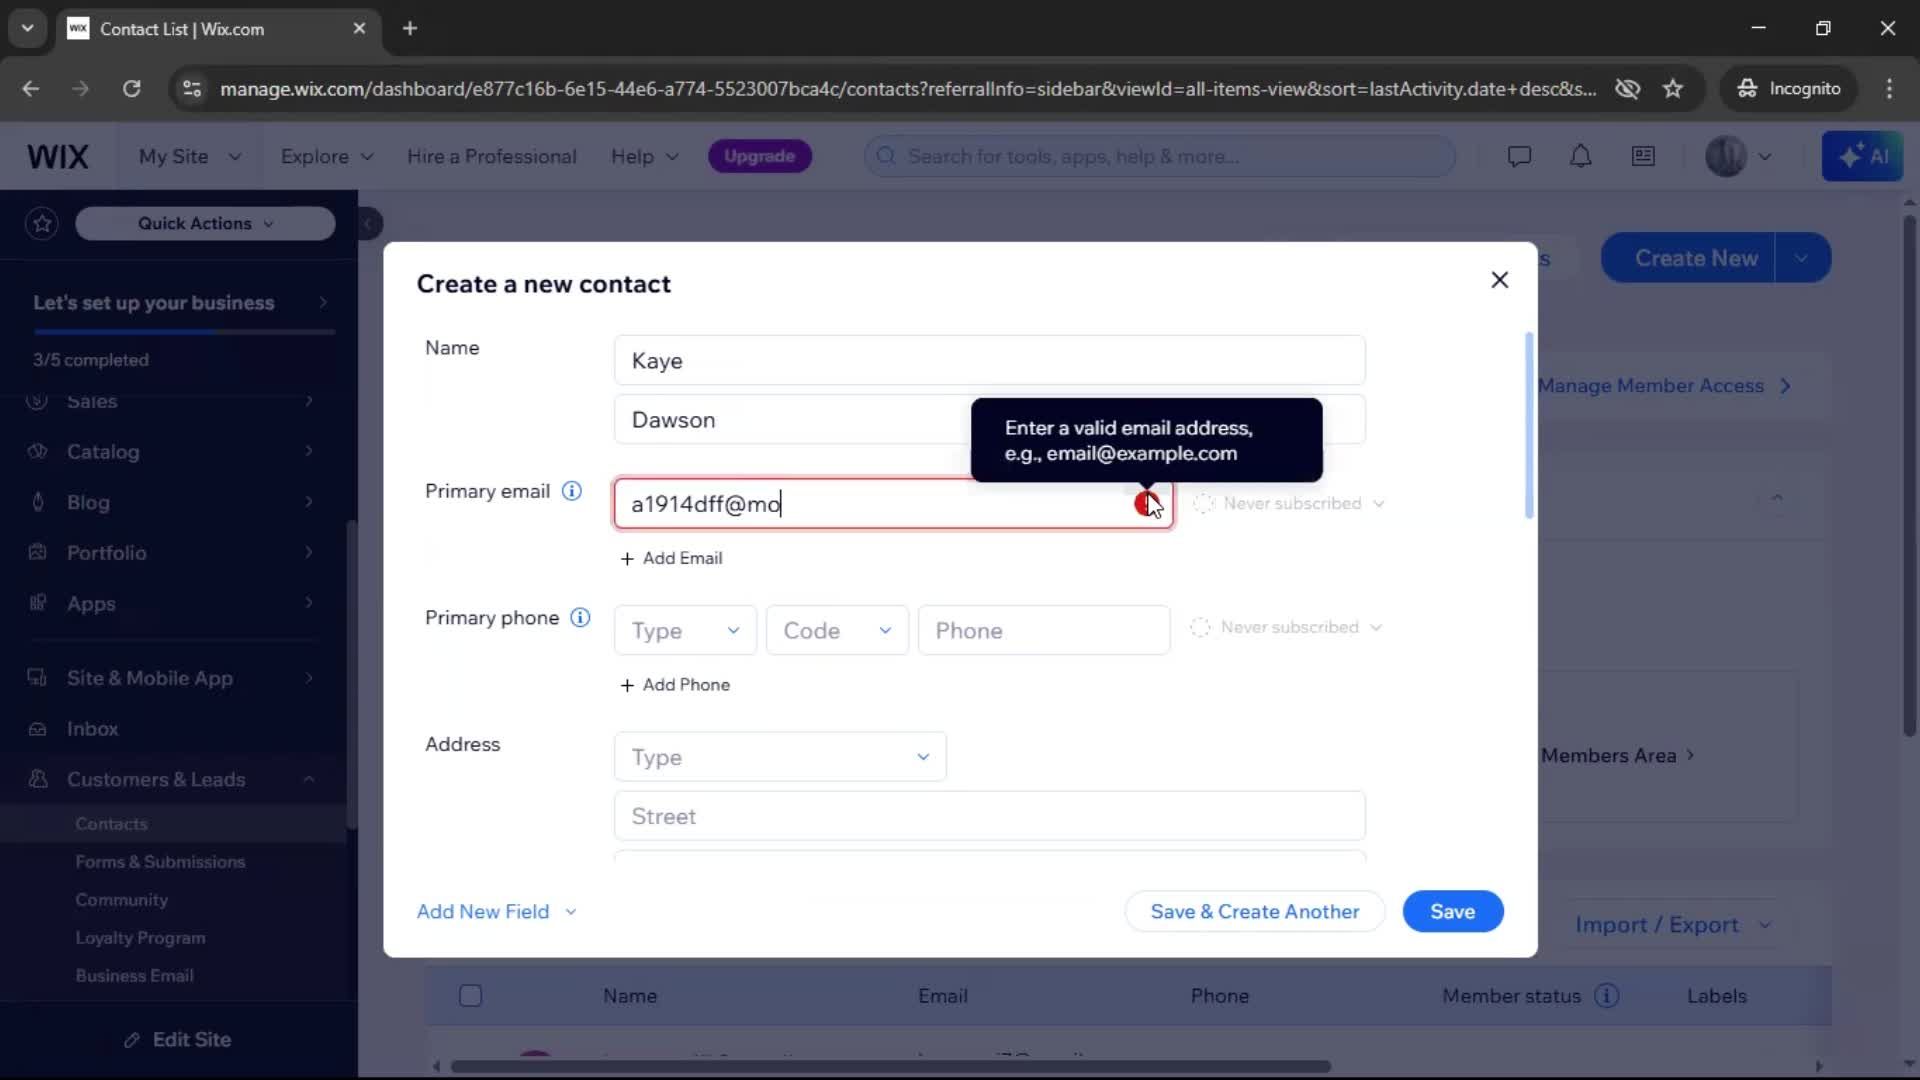The height and width of the screenshot is (1080, 1920).
Task: Click the Street address input field
Action: [989, 816]
